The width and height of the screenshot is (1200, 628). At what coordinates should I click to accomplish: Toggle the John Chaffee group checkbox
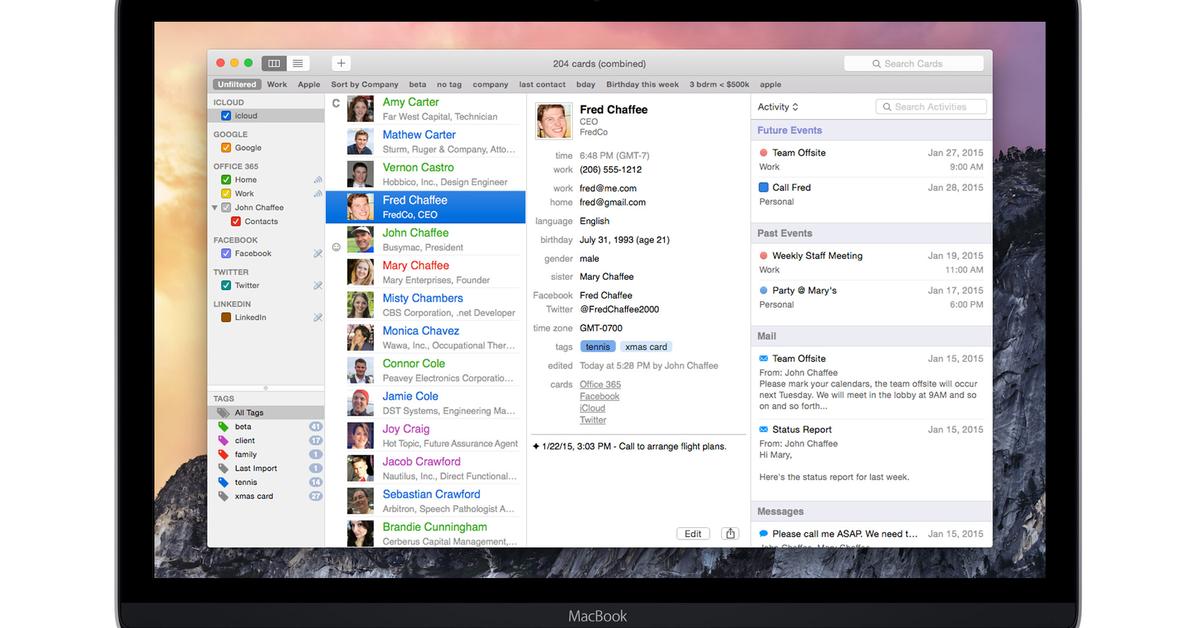(226, 208)
